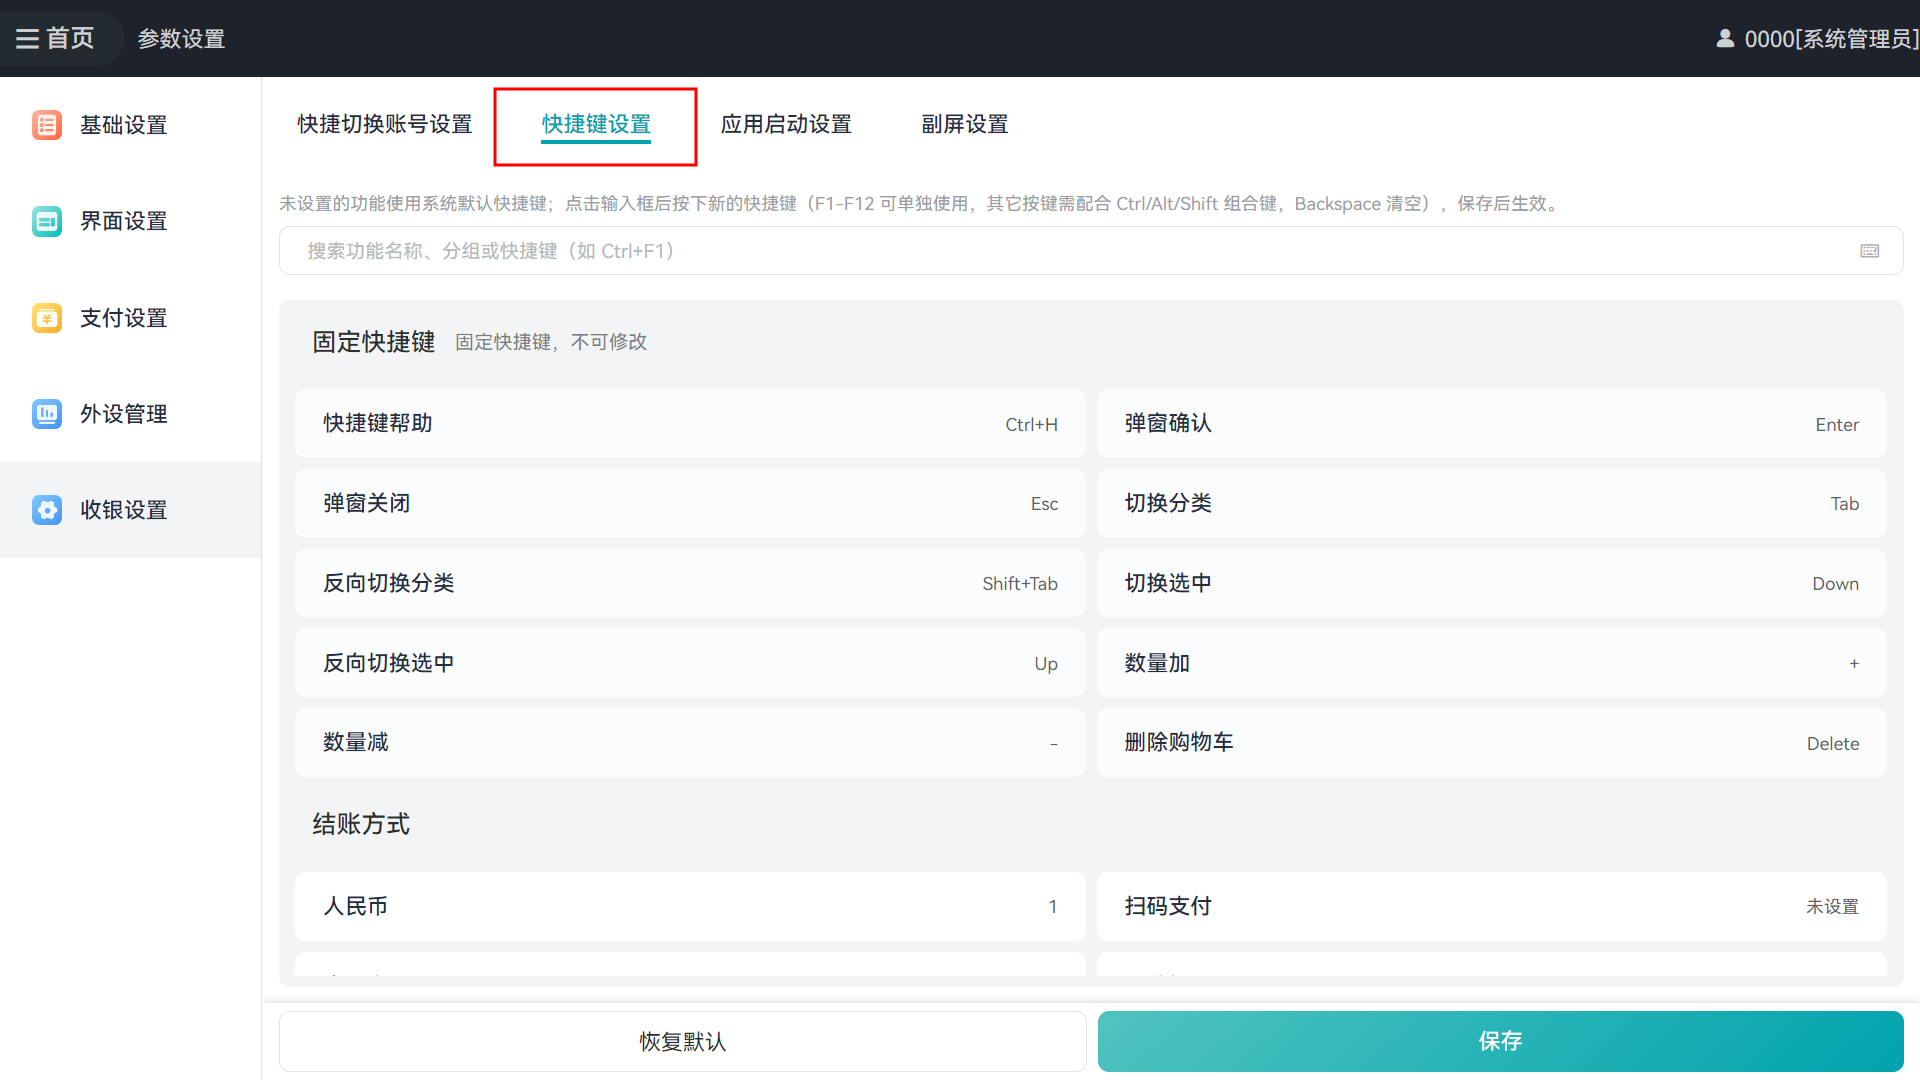Click 人民币 shortcut value field showing 1

1052,906
